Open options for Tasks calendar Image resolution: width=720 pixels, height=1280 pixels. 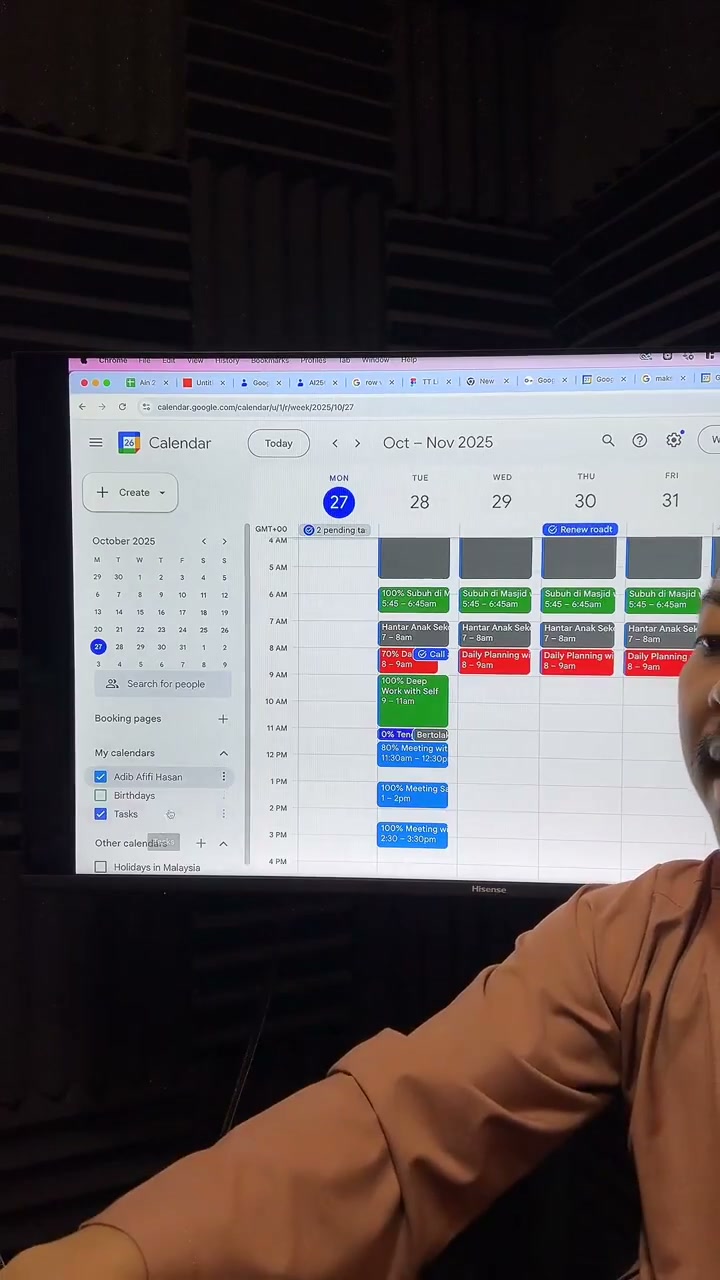(223, 814)
